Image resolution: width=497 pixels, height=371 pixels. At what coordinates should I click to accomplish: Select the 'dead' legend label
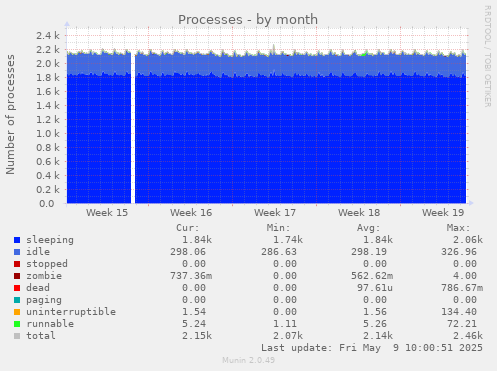coord(38,288)
